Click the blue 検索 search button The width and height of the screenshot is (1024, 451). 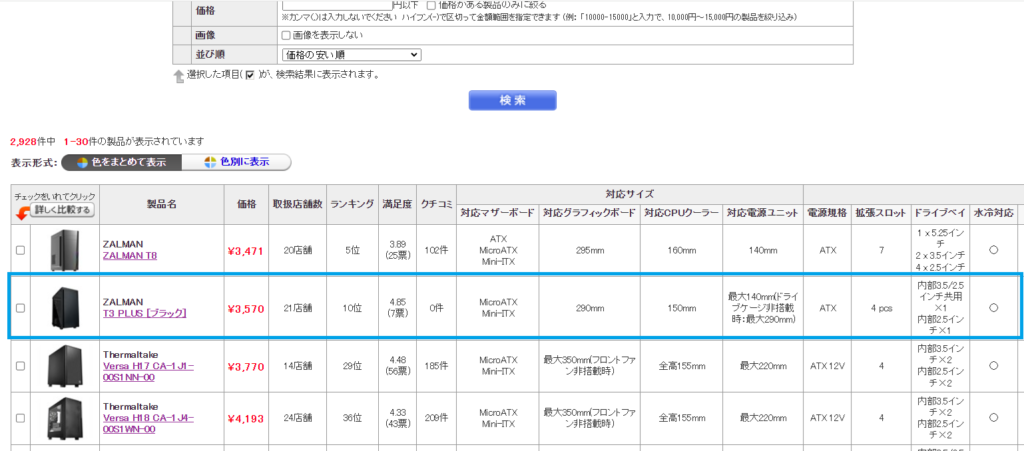pos(512,101)
